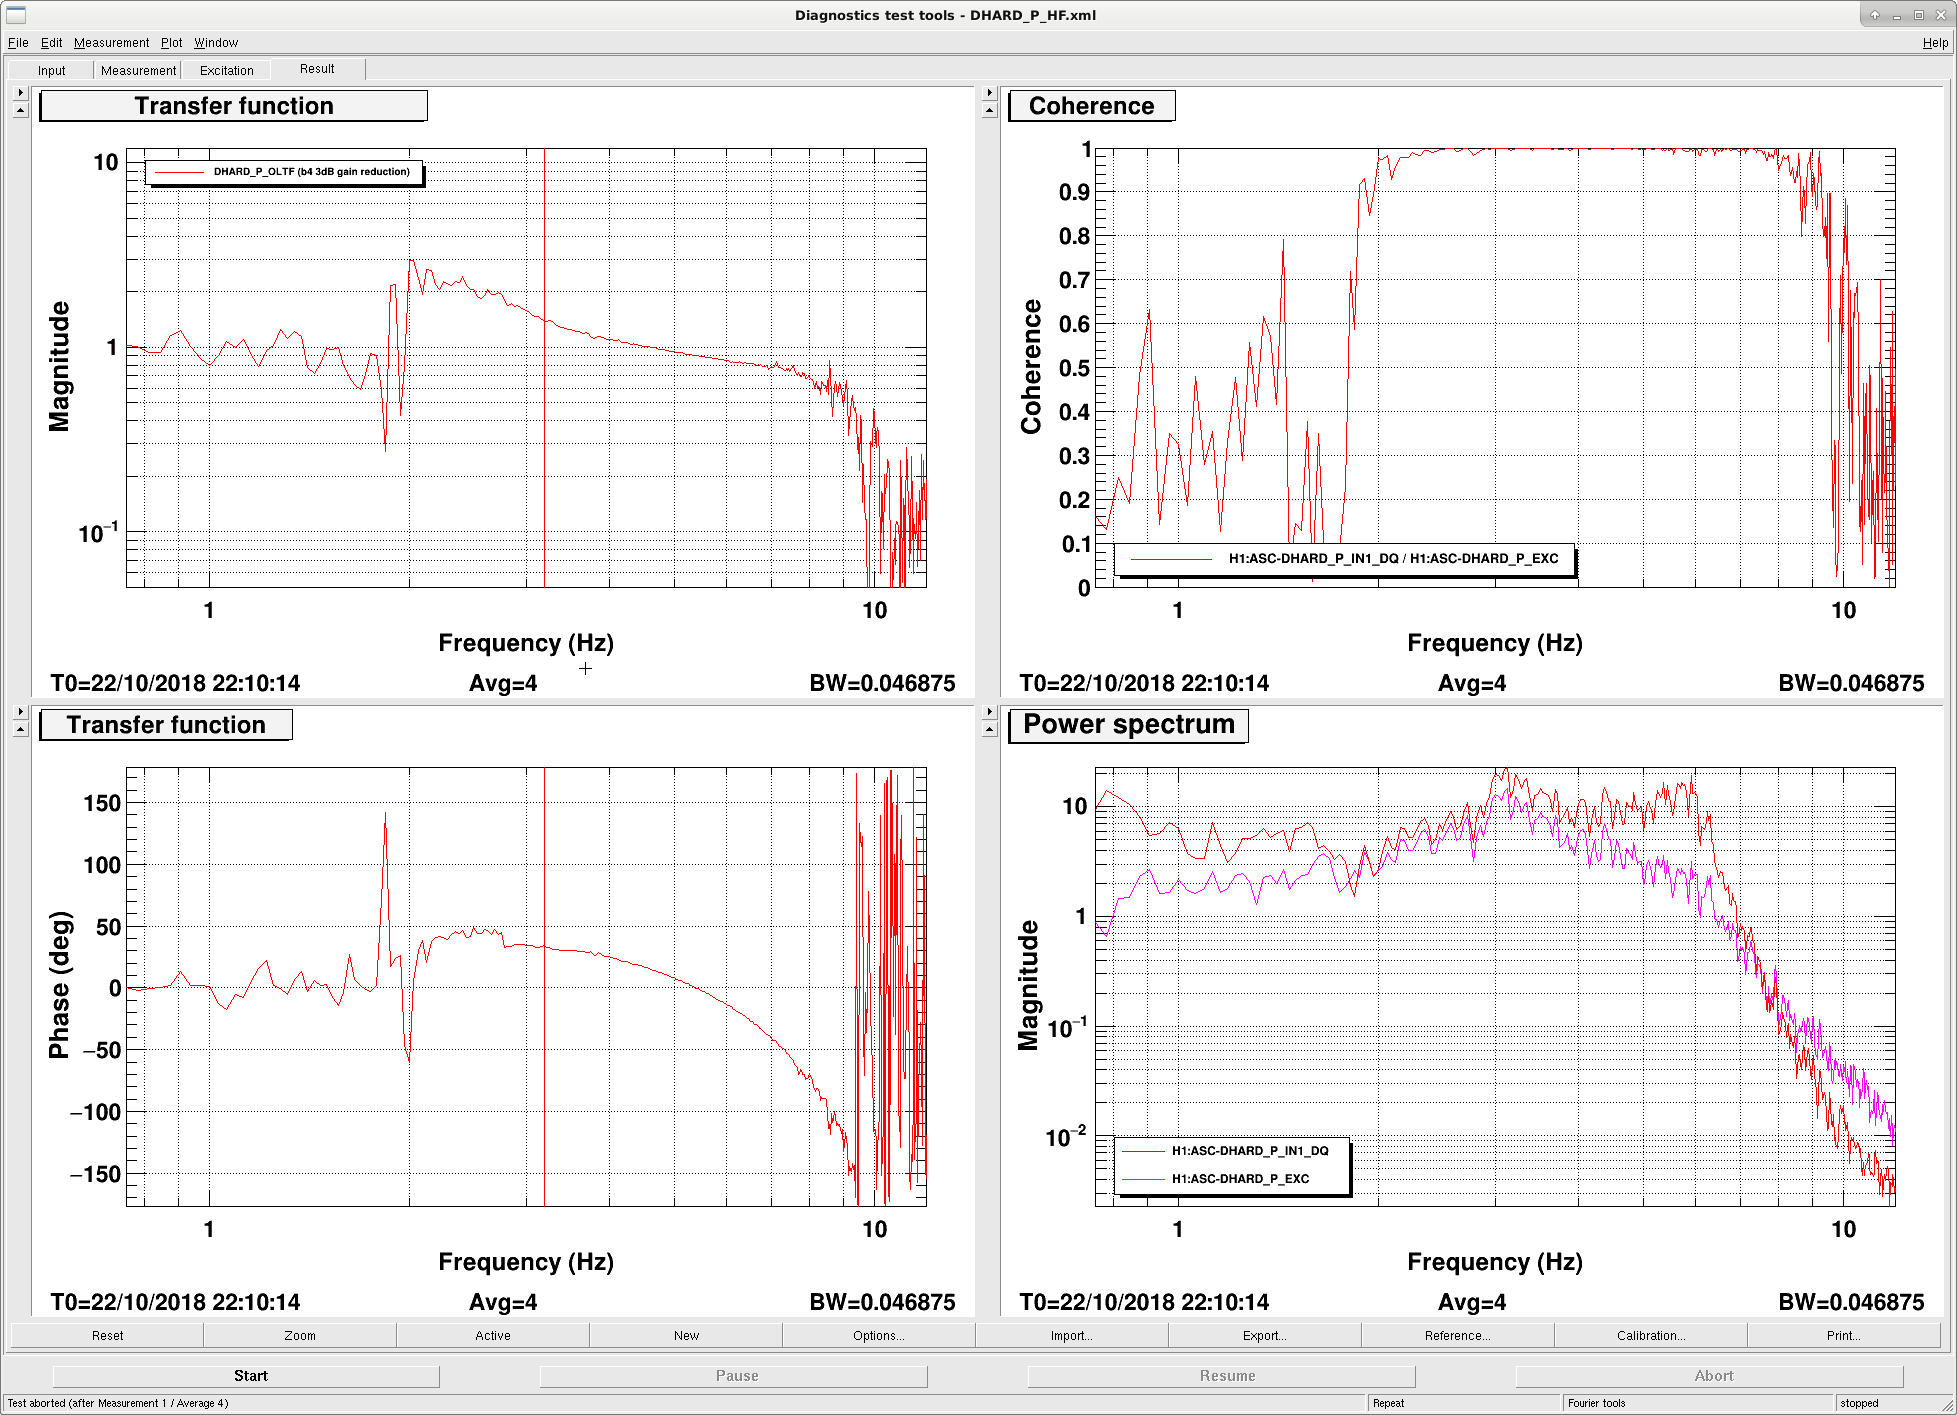Click right-arrow button beside top-left Transfer function plot
1957x1415 pixels.
(20, 93)
